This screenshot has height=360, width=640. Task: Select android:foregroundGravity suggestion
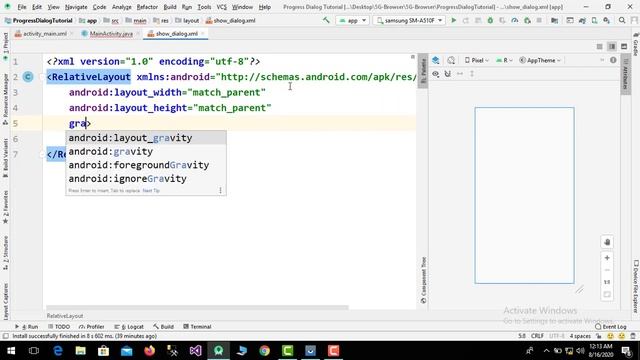coord(146,165)
